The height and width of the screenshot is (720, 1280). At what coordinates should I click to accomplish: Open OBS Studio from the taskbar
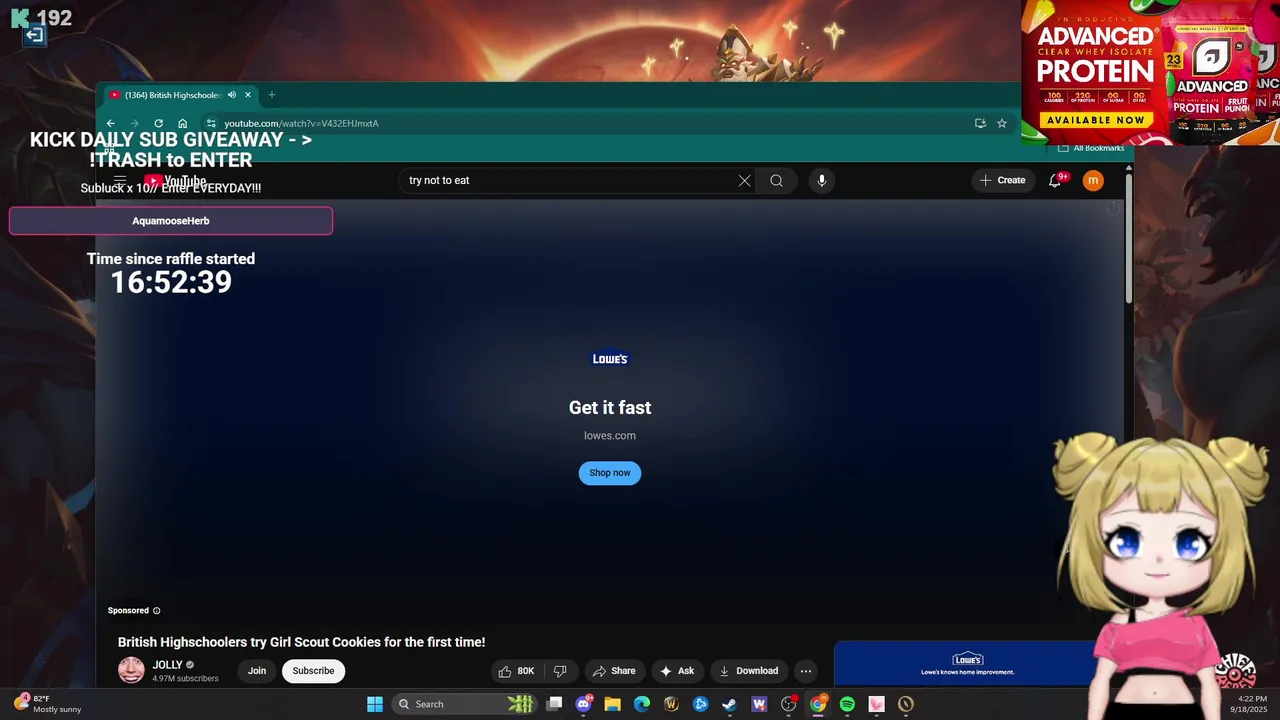pos(789,704)
